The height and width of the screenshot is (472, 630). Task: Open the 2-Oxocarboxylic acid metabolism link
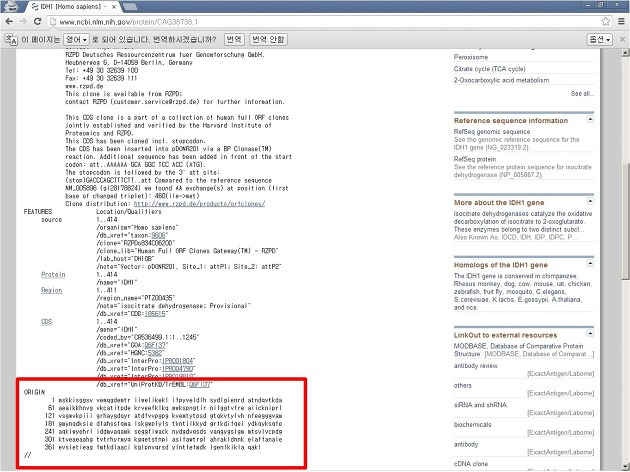click(501, 80)
